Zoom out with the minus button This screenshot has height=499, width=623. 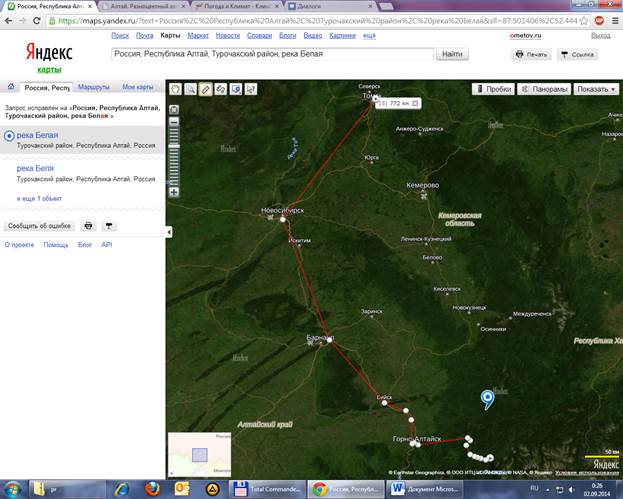[x=174, y=121]
